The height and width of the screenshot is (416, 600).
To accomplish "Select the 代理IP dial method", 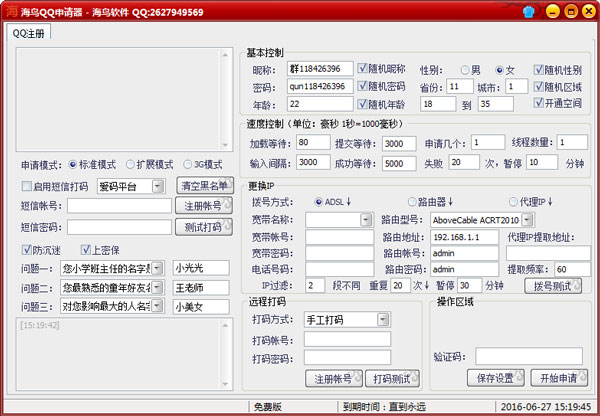I will tap(508, 201).
